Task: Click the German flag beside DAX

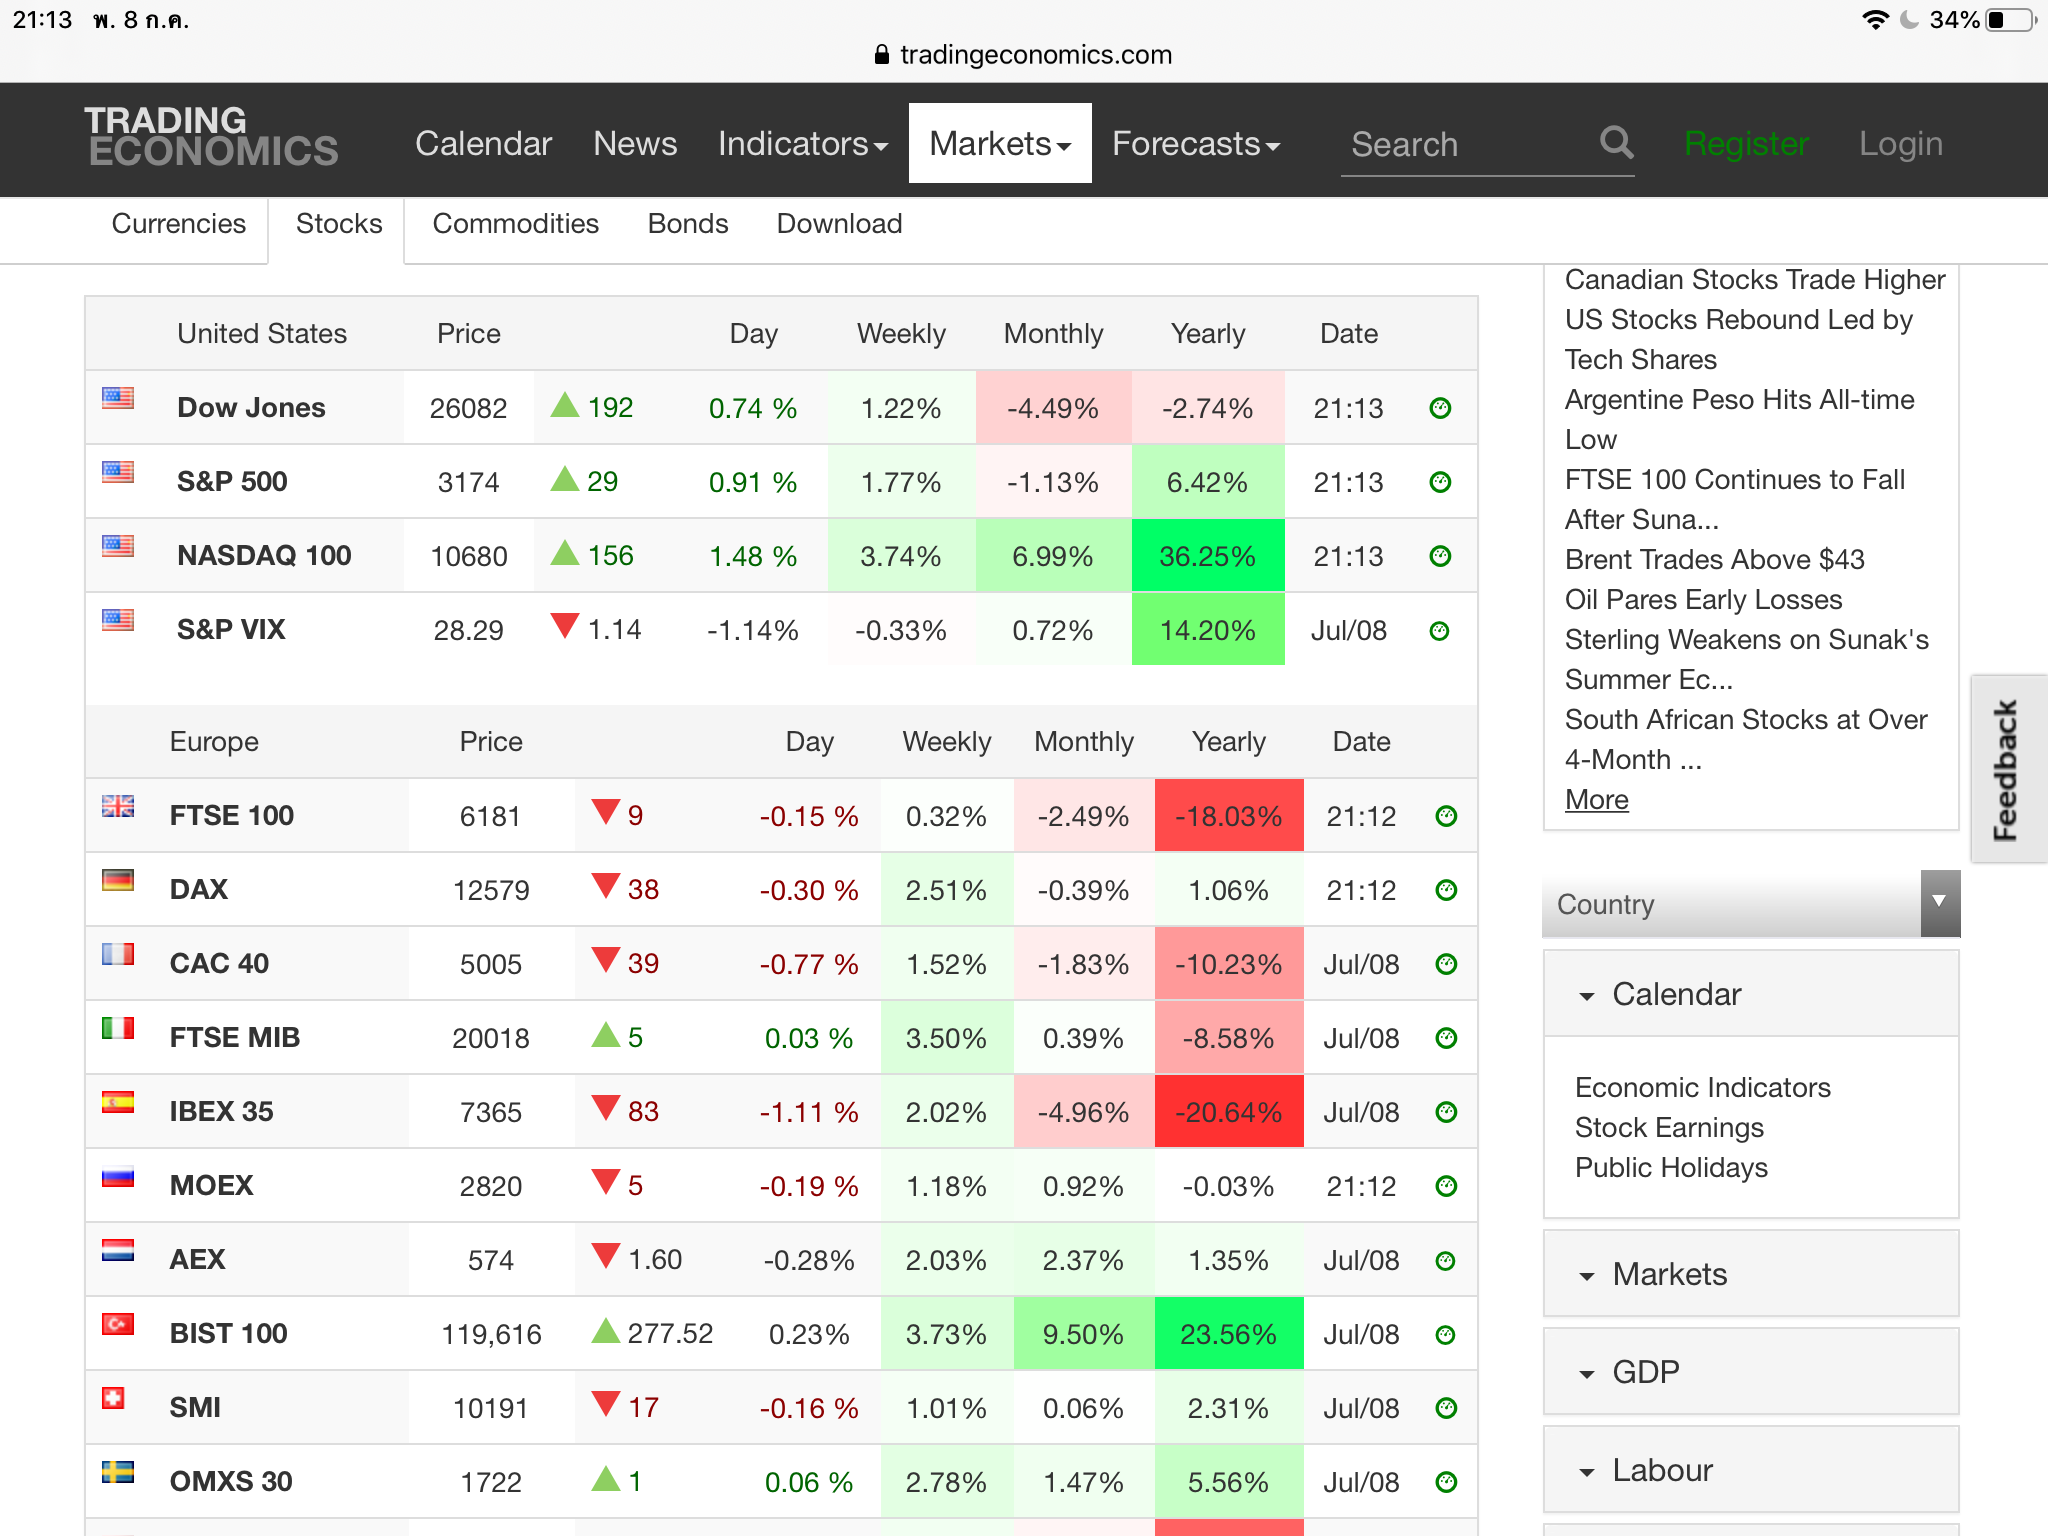Action: (x=118, y=880)
